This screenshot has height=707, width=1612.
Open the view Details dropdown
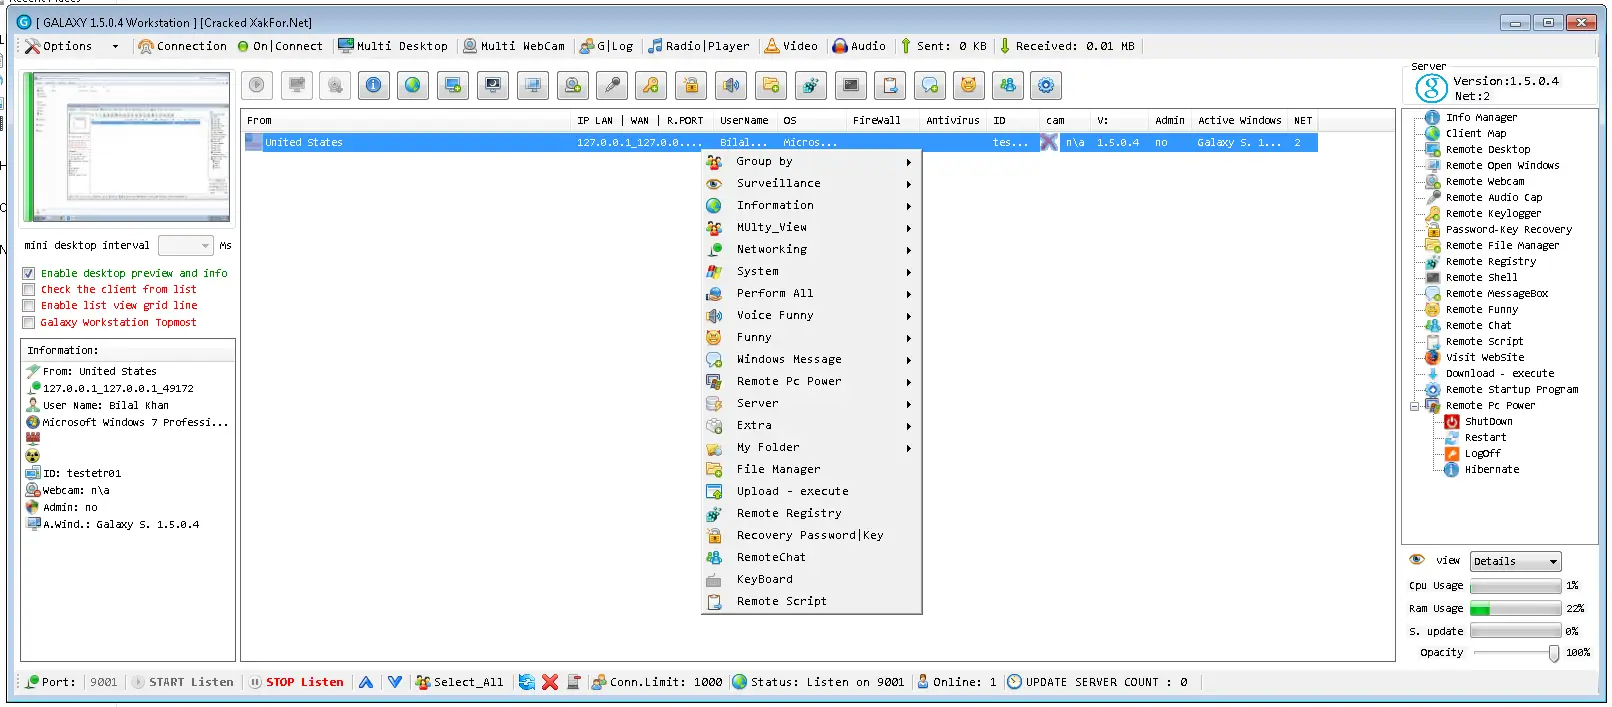[1516, 562]
